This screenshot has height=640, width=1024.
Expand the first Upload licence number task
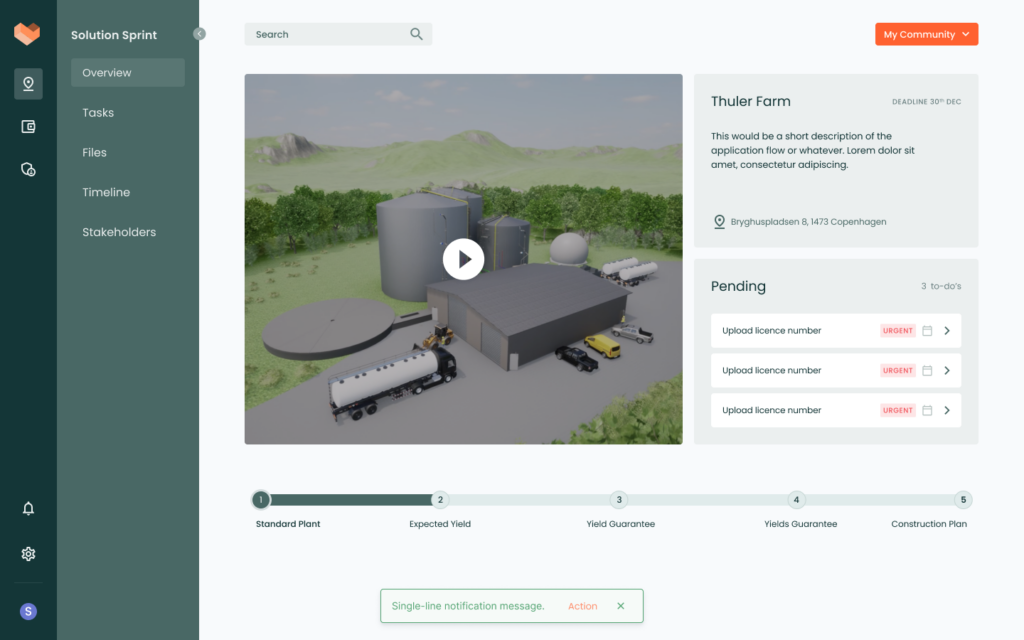click(x=947, y=330)
